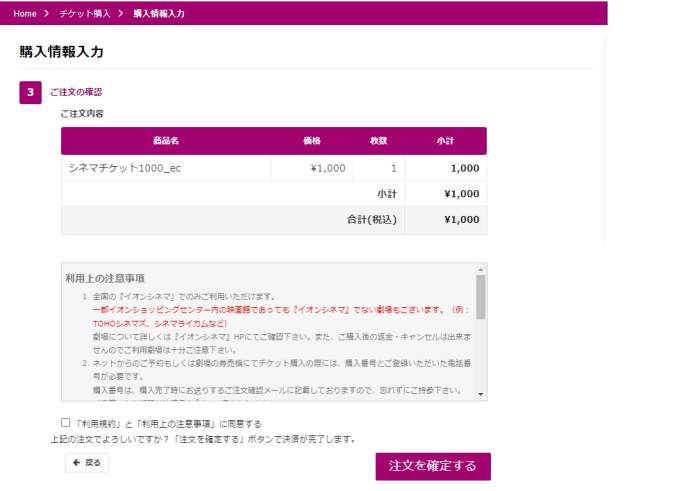Click the chevron right after Home
Screen dimensions: 700x491
click(x=46, y=14)
